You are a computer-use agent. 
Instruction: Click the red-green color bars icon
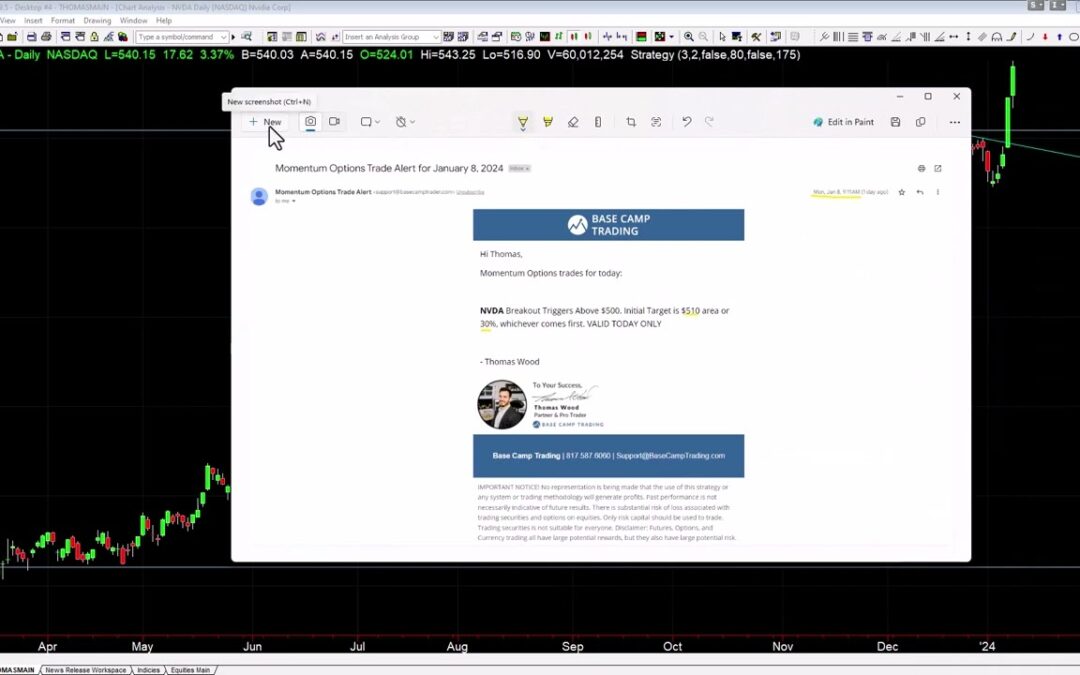[x=641, y=37]
